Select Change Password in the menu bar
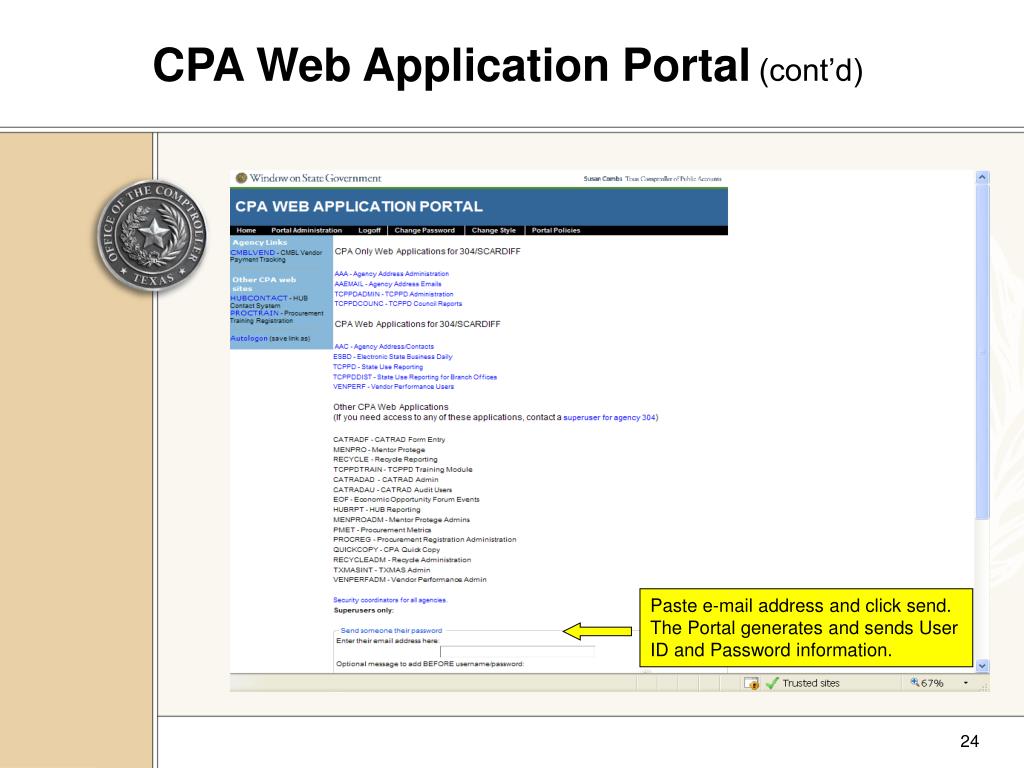This screenshot has width=1024, height=768. [x=424, y=231]
